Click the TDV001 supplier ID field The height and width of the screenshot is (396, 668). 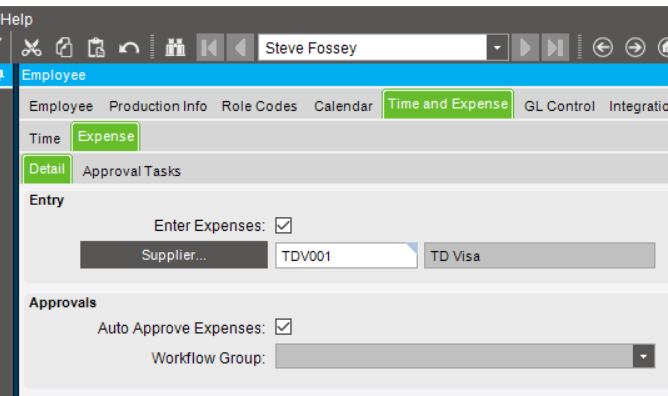pyautogui.click(x=346, y=256)
